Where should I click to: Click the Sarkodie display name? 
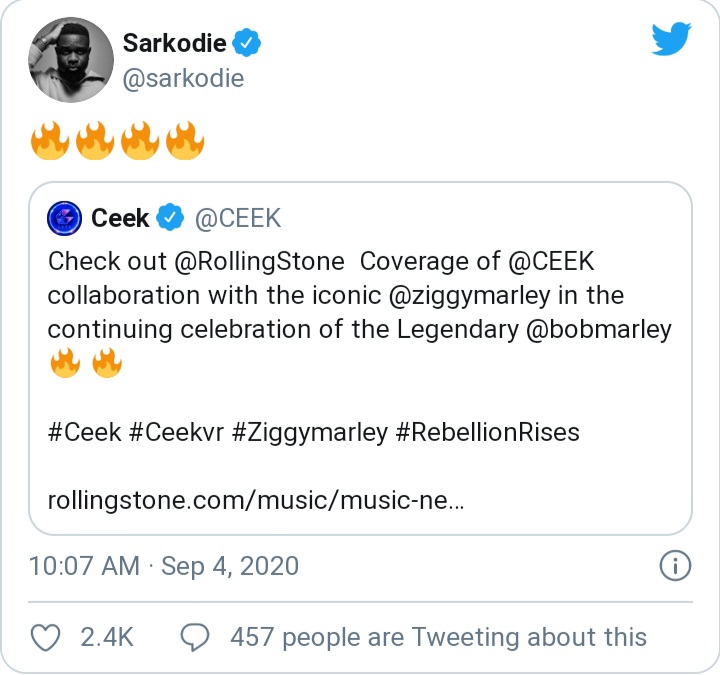[x=172, y=43]
